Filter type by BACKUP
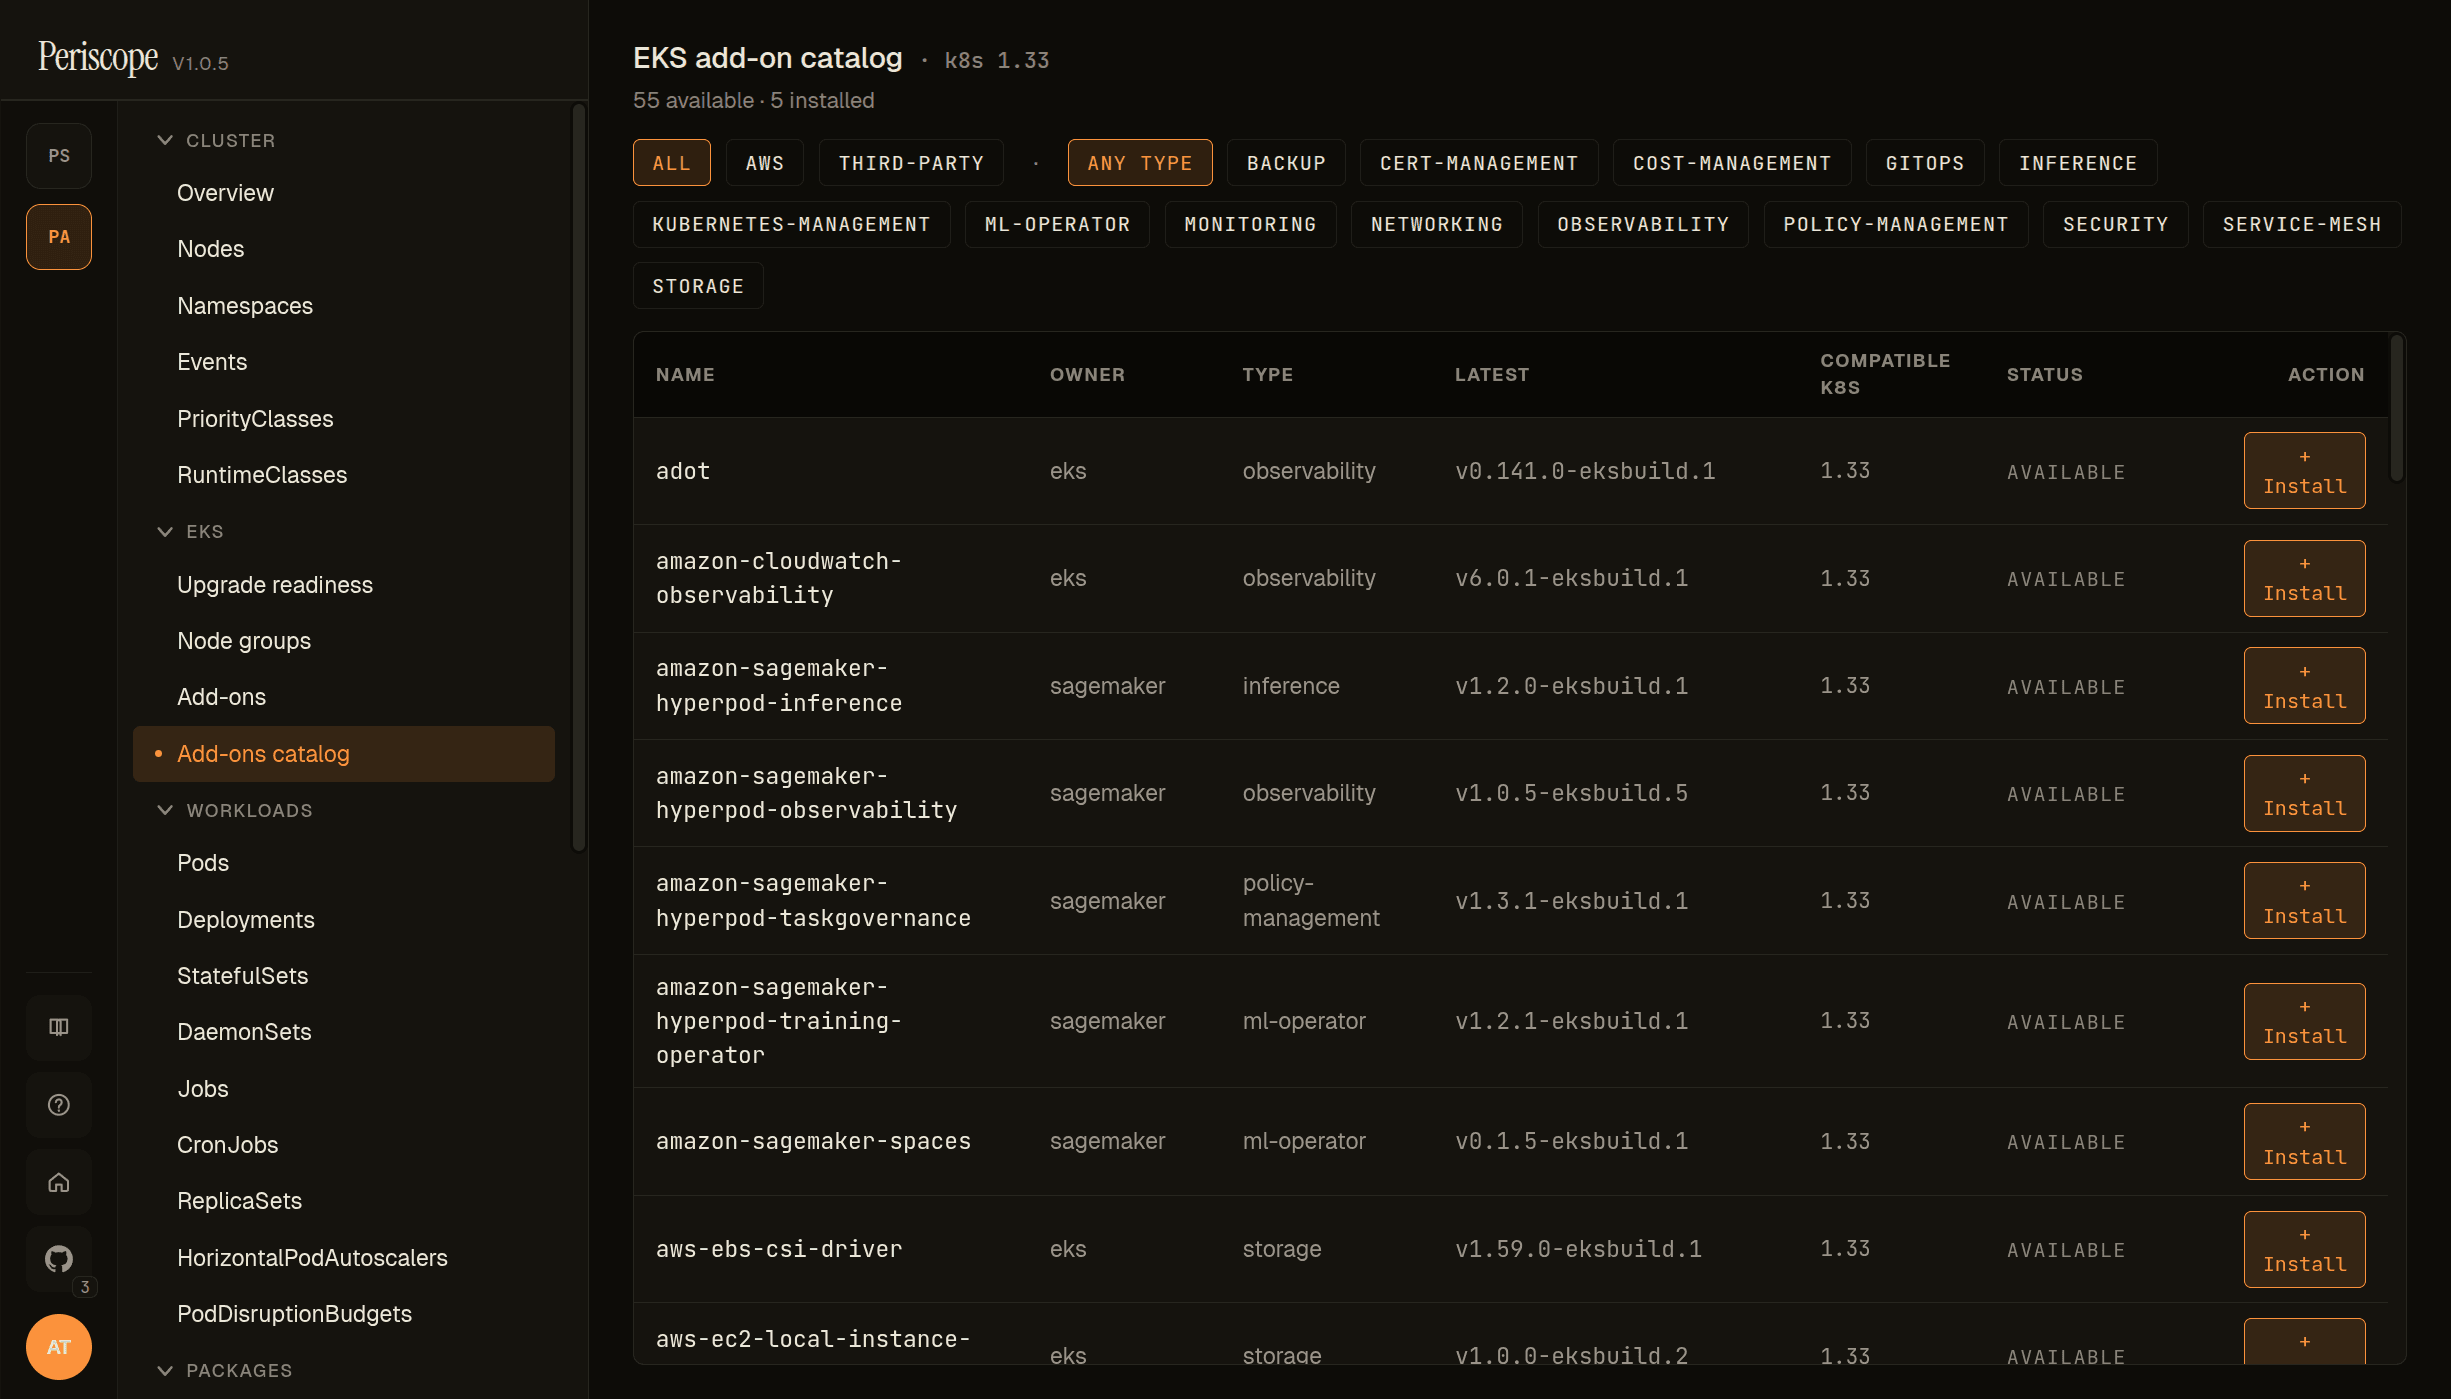The width and height of the screenshot is (2451, 1399). (1286, 163)
